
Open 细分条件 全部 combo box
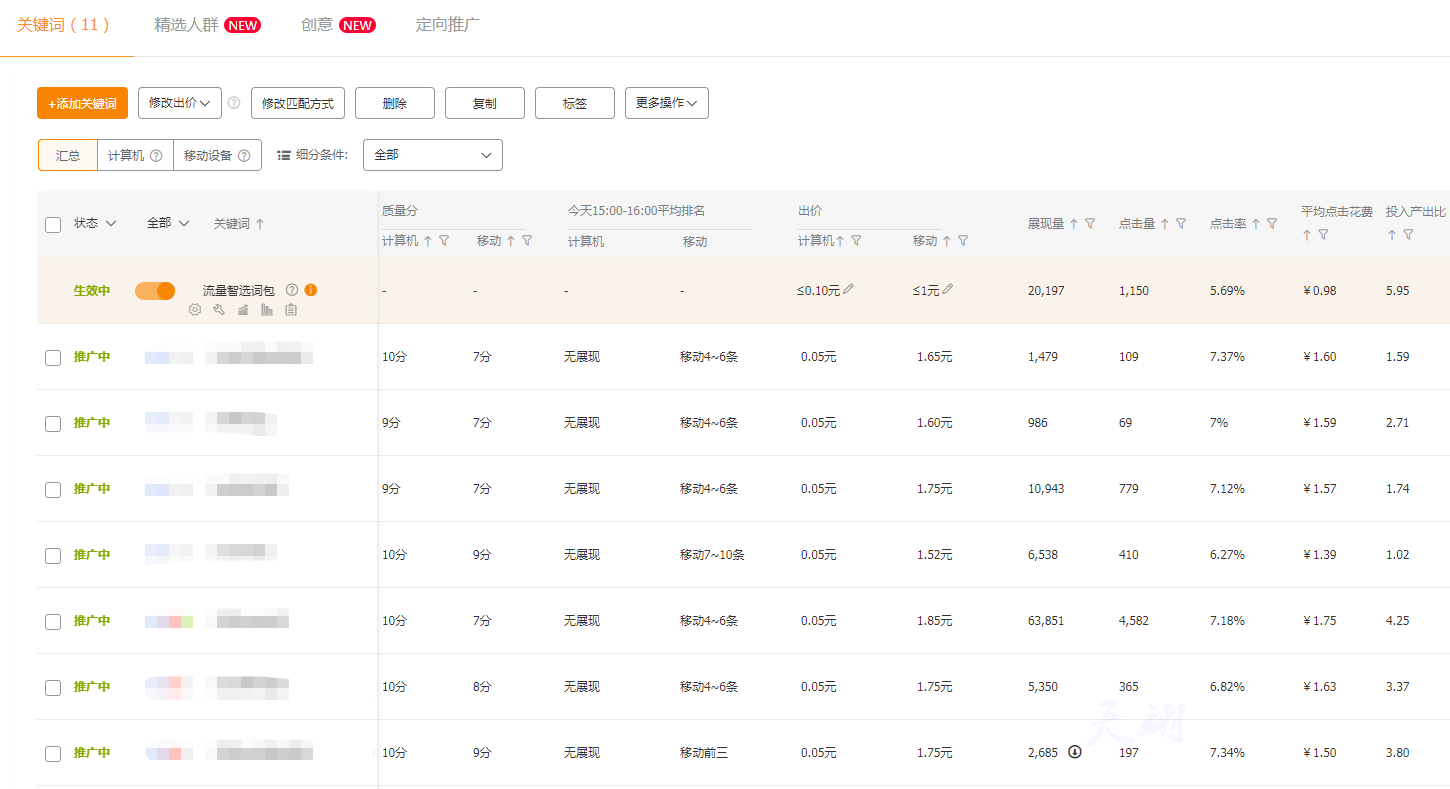pos(433,155)
